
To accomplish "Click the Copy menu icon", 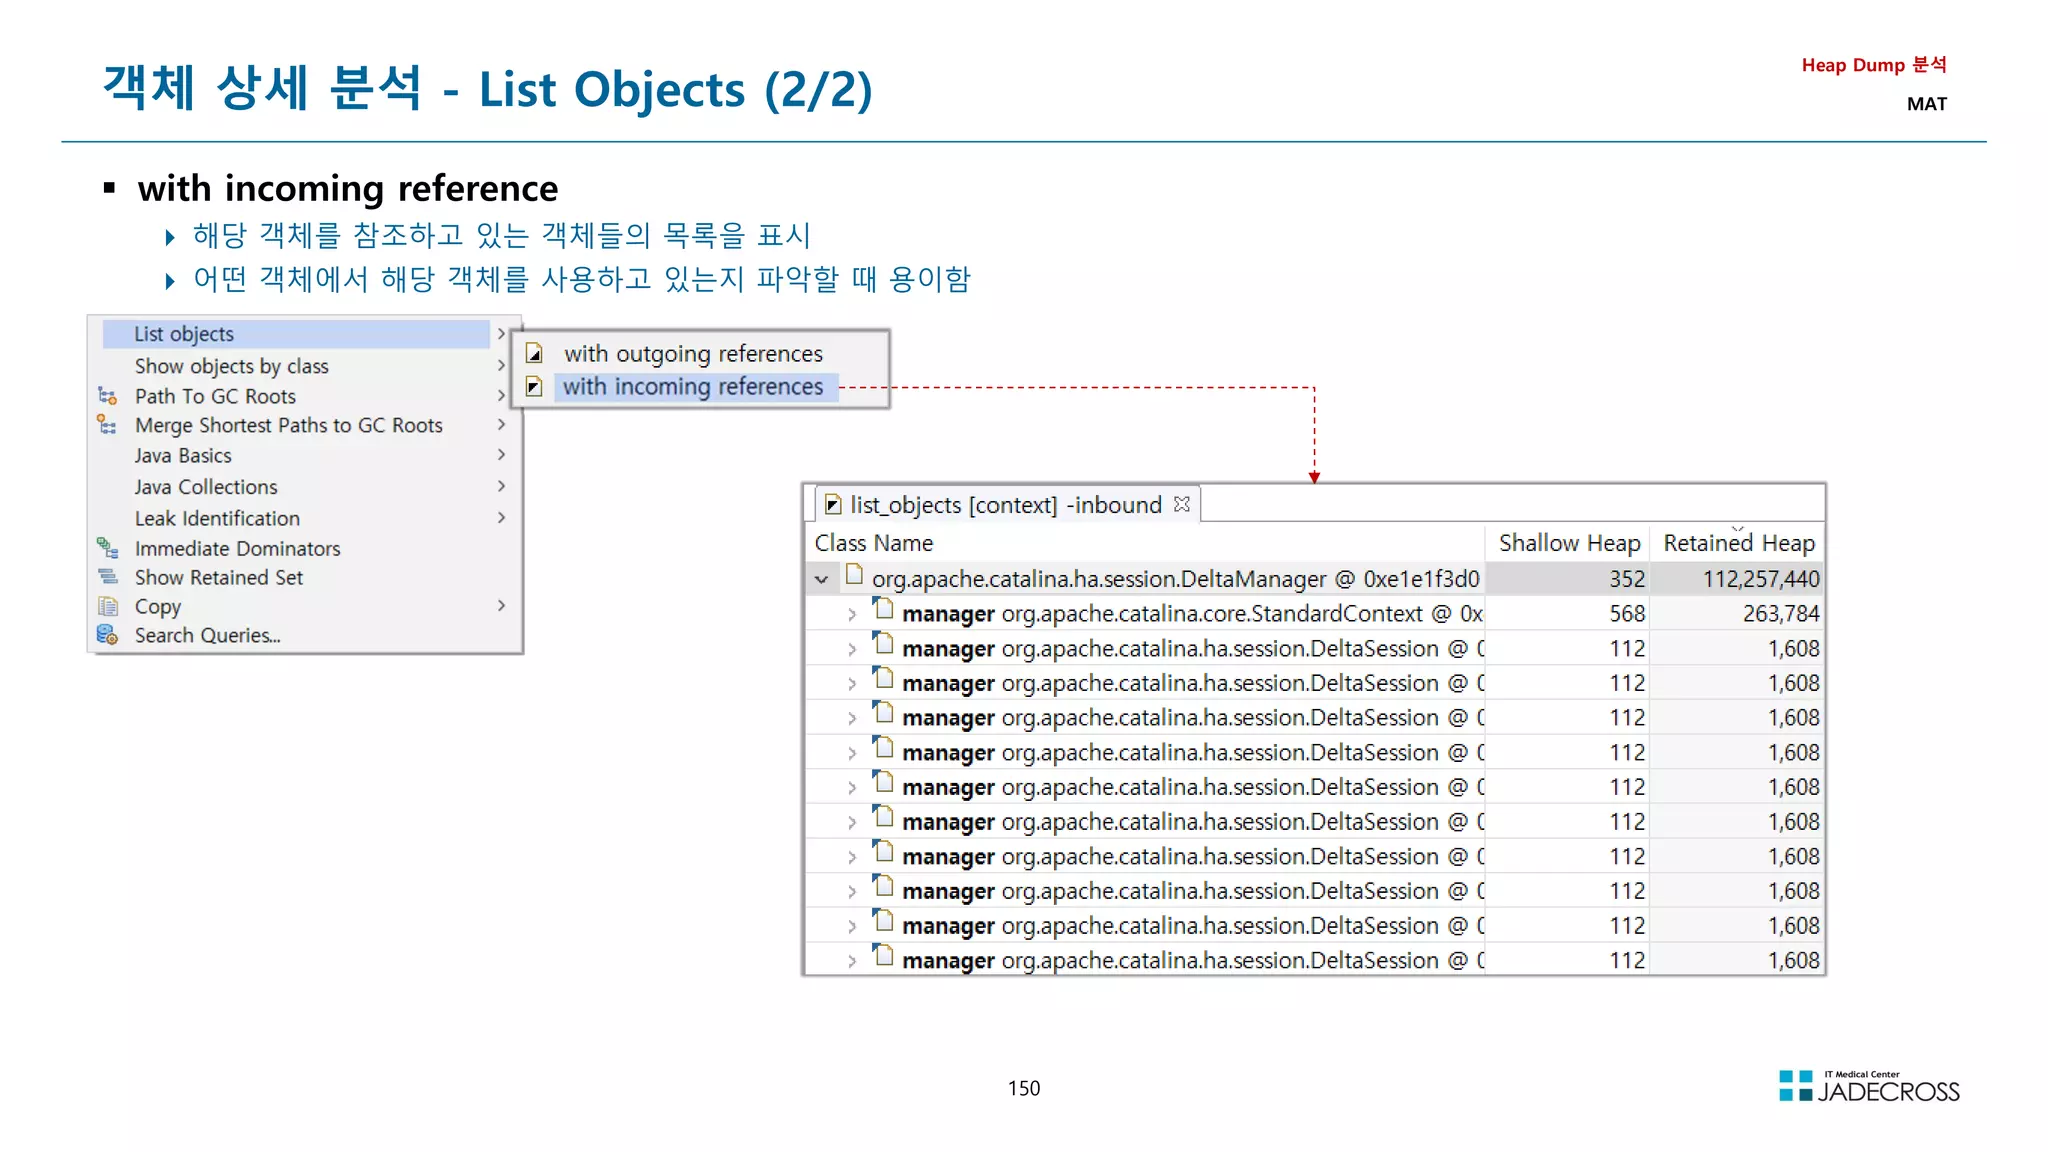I will (108, 606).
